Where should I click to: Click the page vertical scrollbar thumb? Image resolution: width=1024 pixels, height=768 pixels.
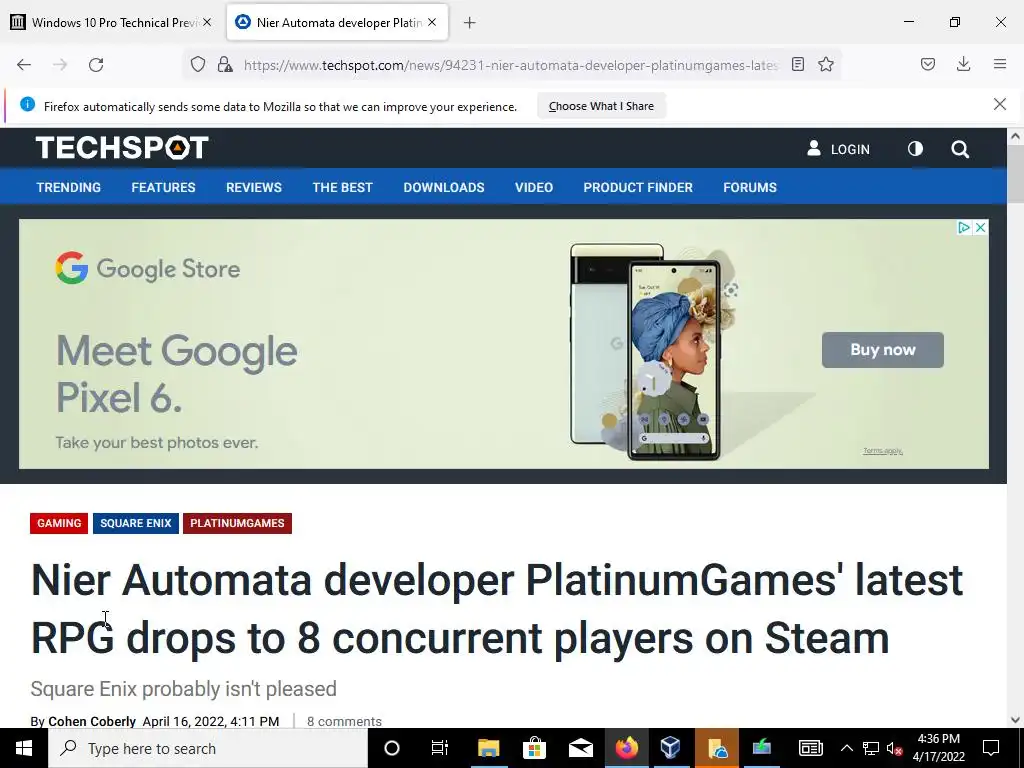(x=1016, y=174)
